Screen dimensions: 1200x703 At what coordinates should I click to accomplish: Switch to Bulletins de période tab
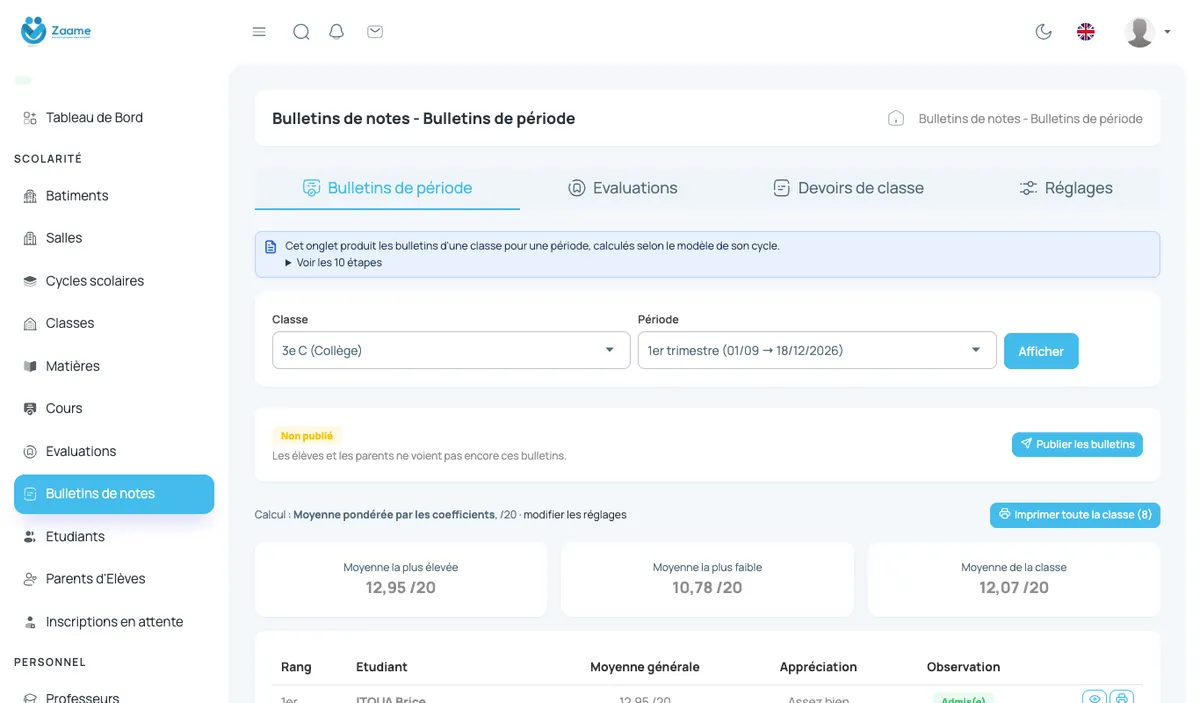[x=388, y=188]
